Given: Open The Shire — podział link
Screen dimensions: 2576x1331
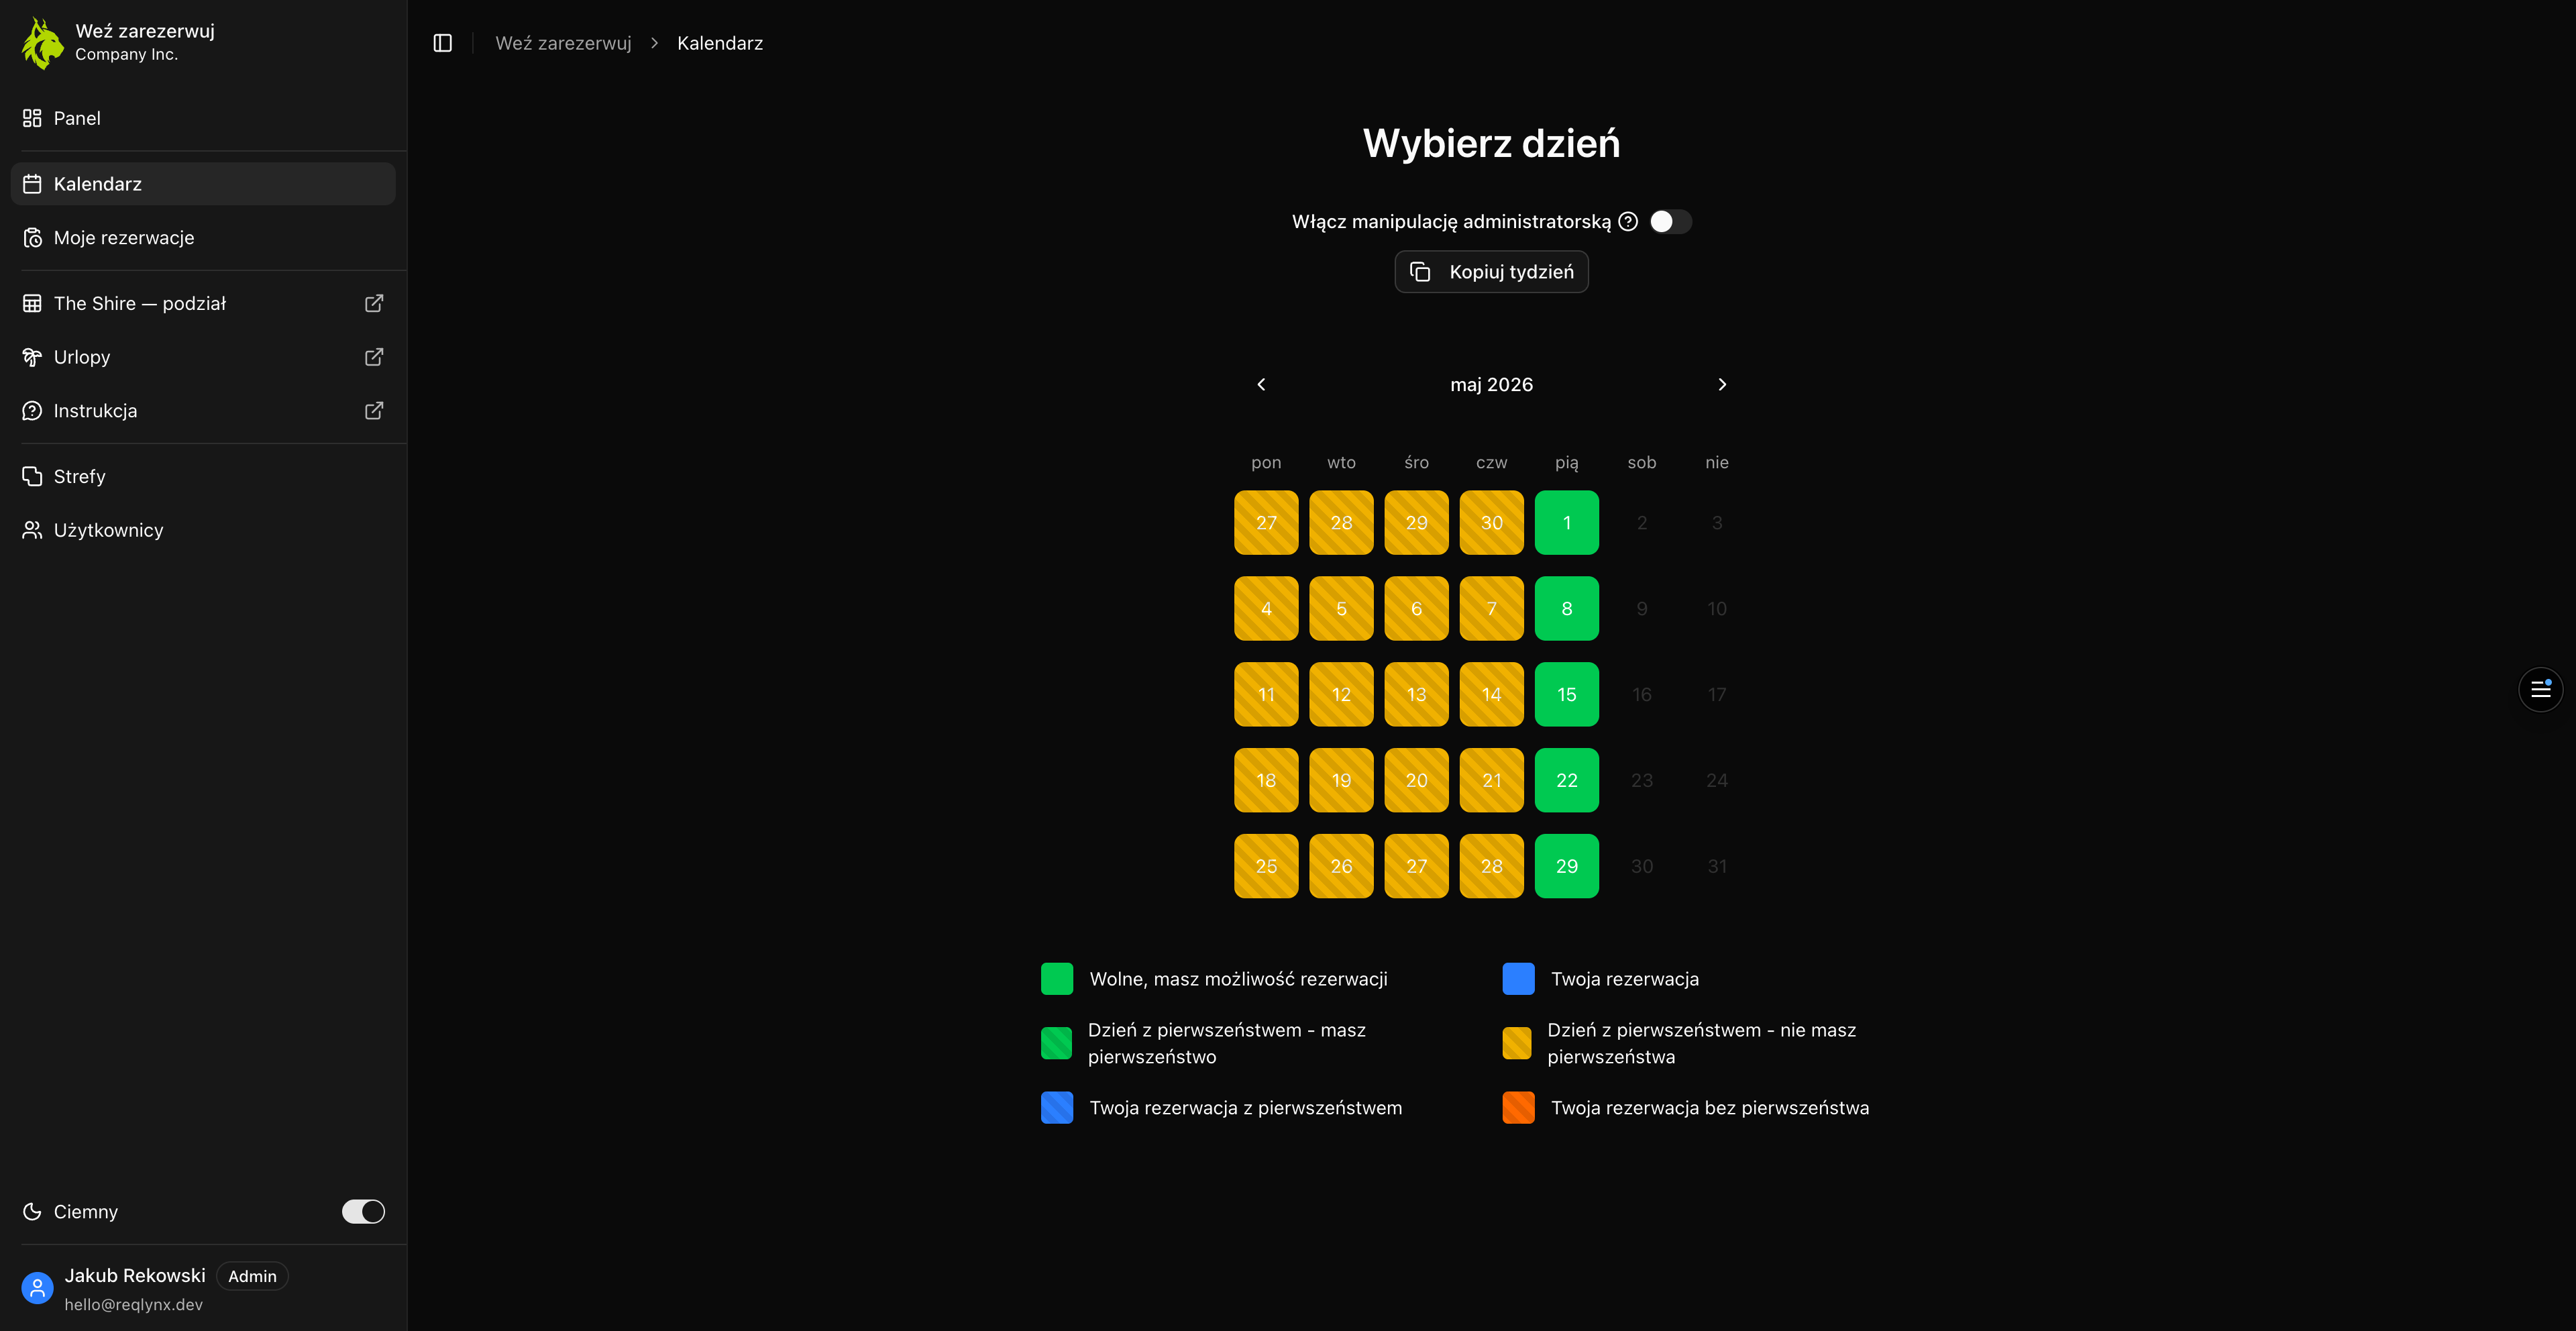Looking at the screenshot, I should click(x=203, y=303).
